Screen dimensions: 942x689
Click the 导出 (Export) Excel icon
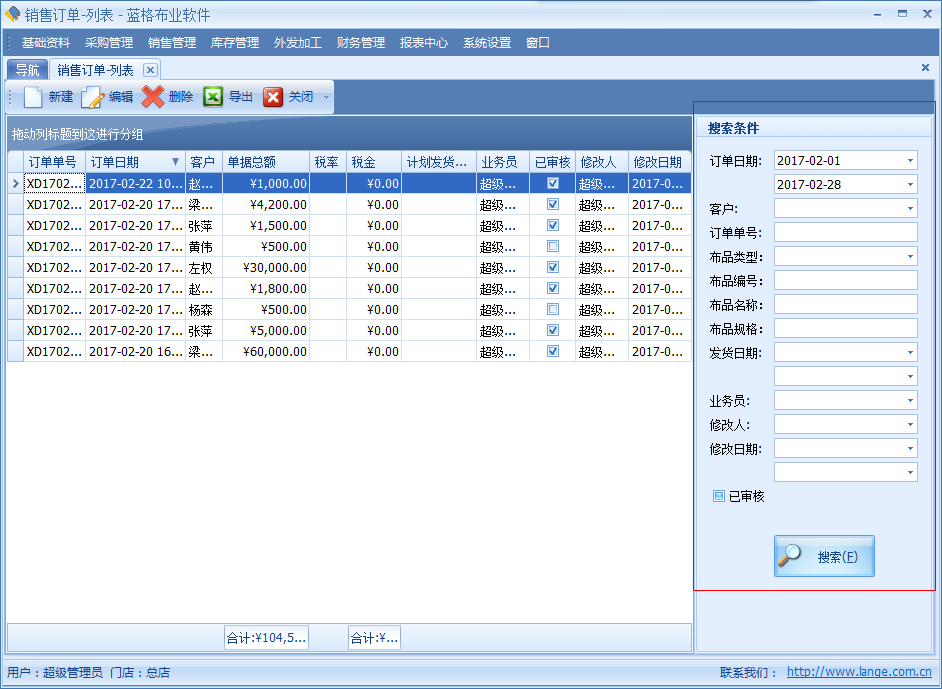[x=213, y=97]
